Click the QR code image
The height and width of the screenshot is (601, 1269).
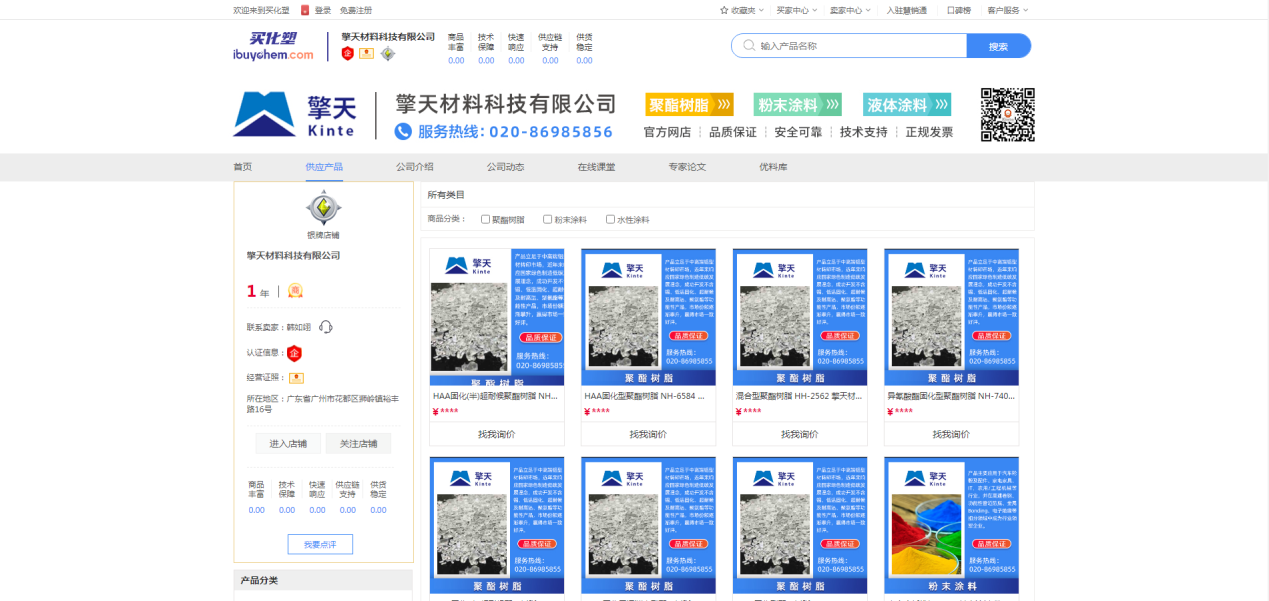[x=1007, y=115]
